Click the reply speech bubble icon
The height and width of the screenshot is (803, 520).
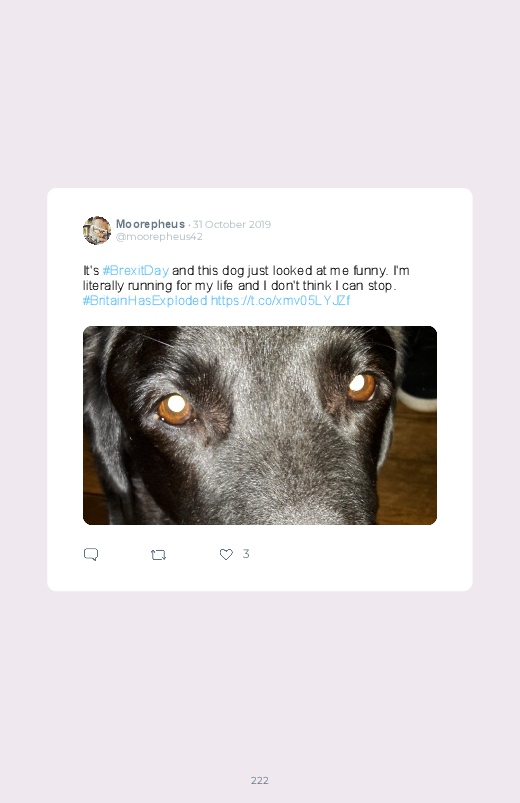click(x=91, y=554)
